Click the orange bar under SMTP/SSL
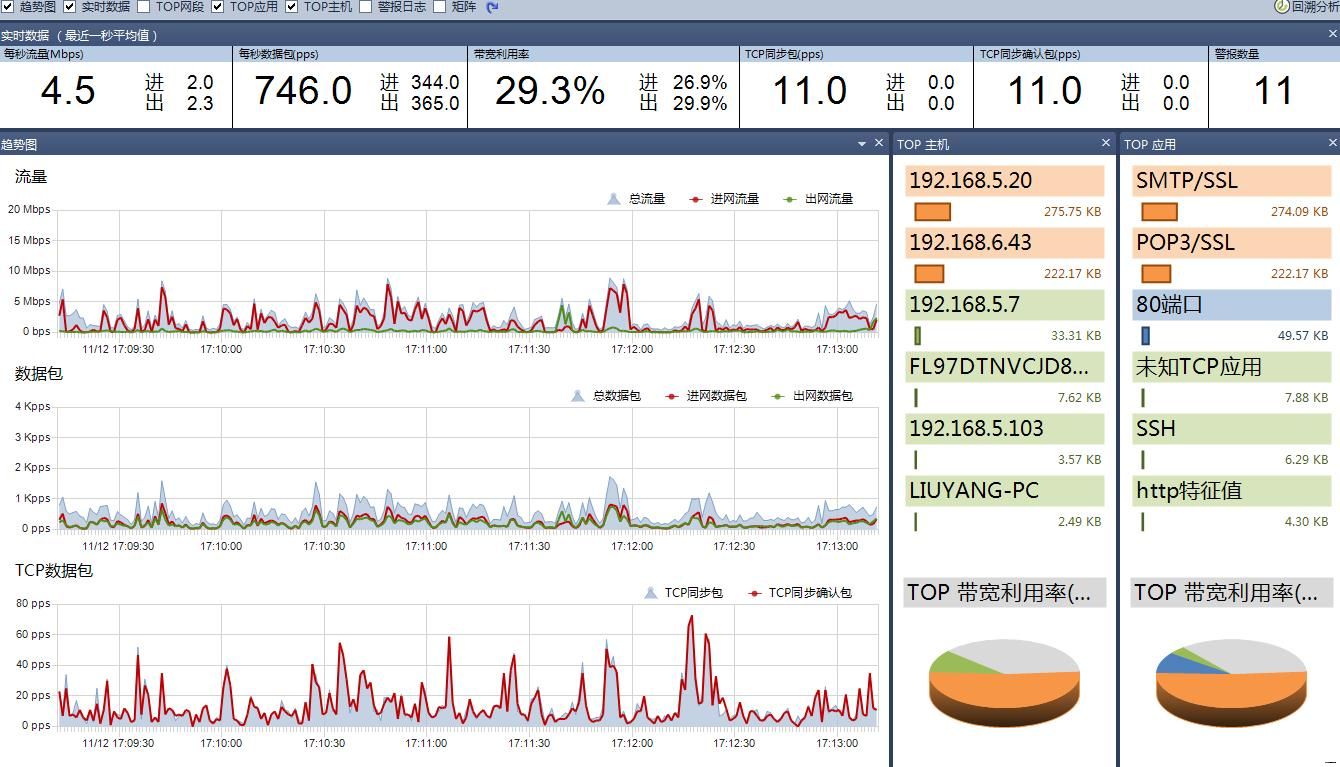The width and height of the screenshot is (1340, 767). (x=1159, y=212)
